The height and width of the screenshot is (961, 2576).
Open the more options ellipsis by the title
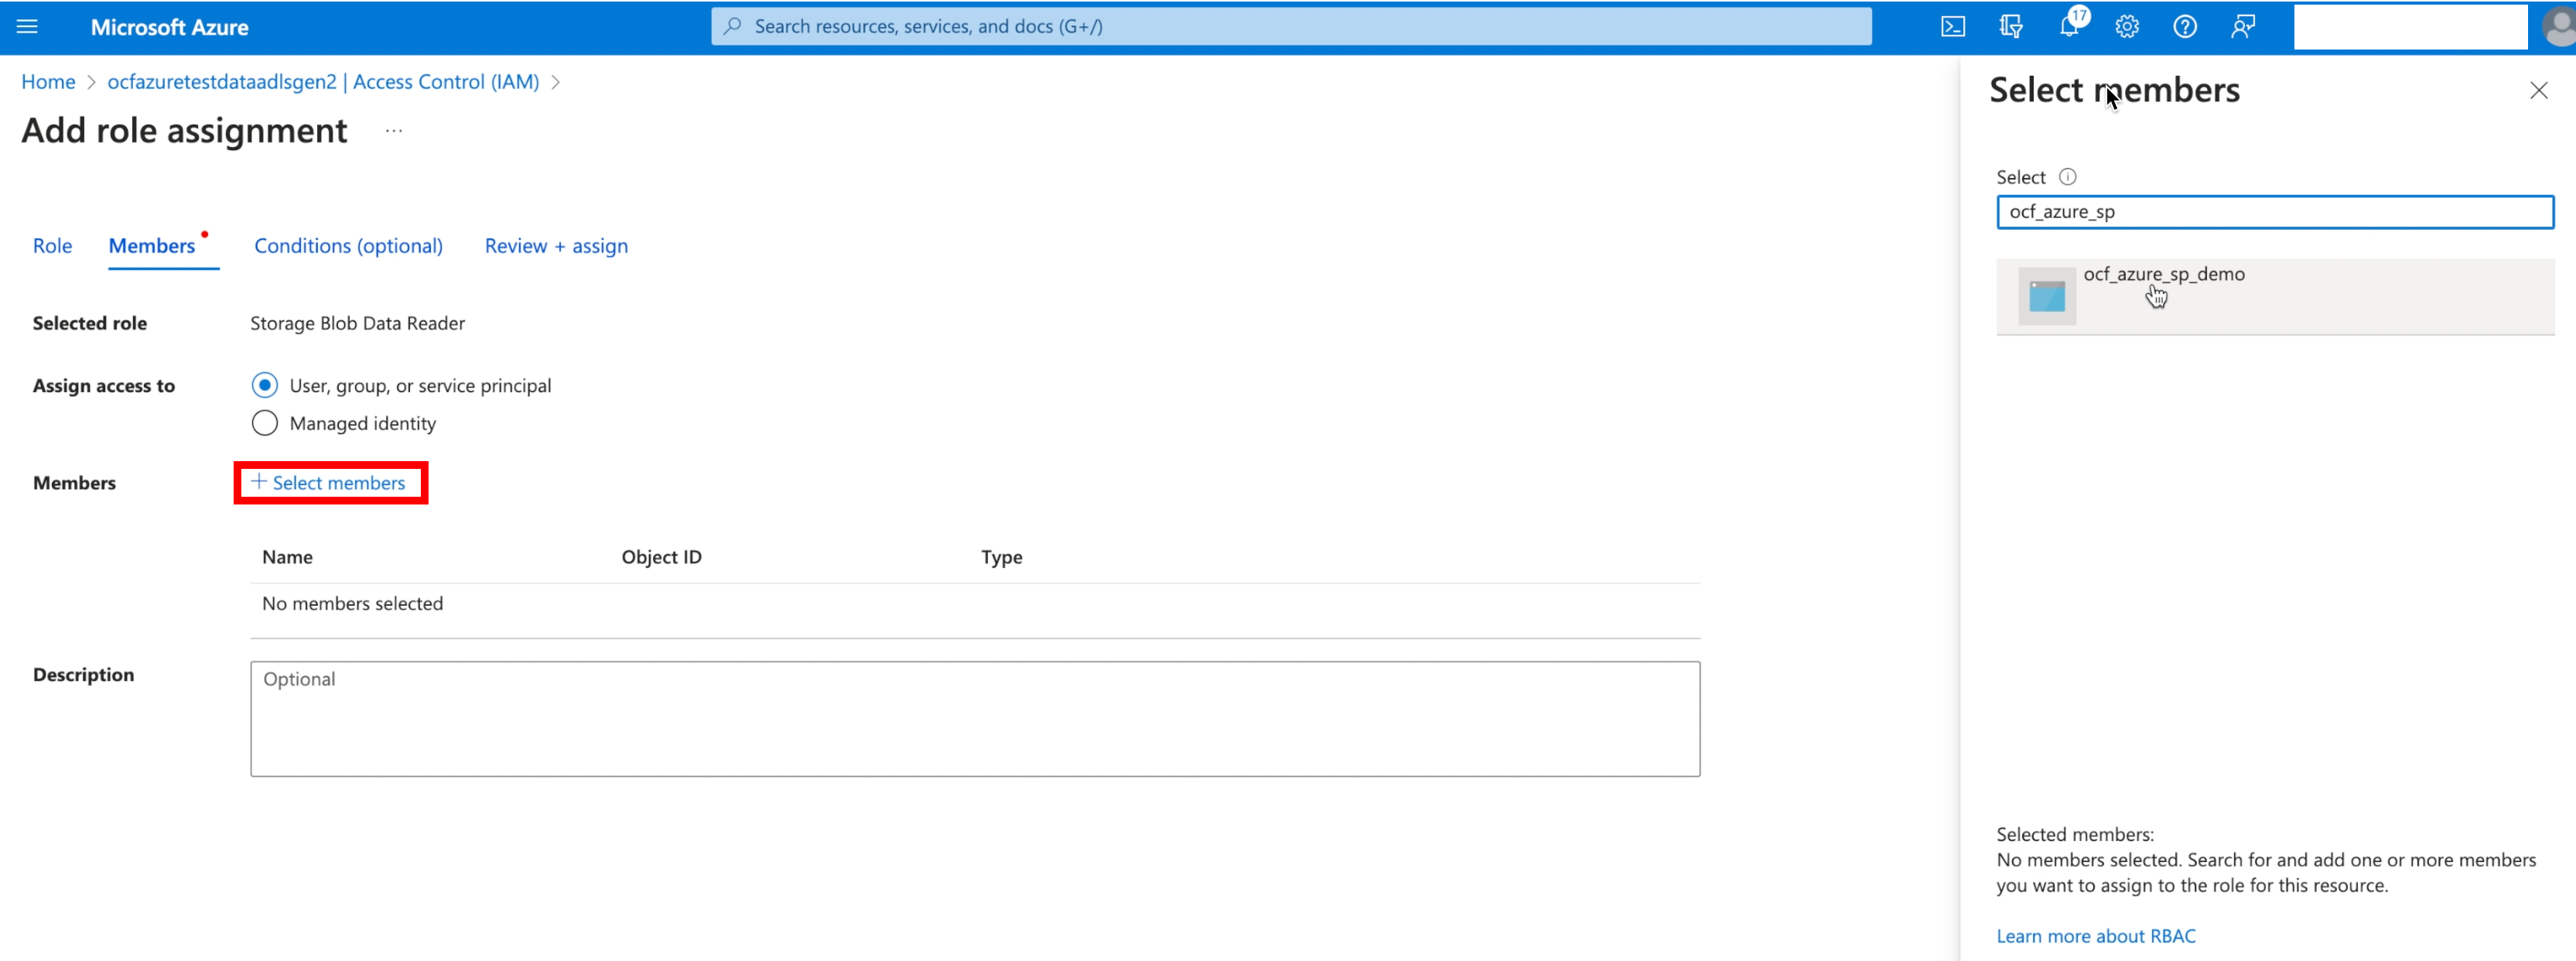click(x=394, y=131)
